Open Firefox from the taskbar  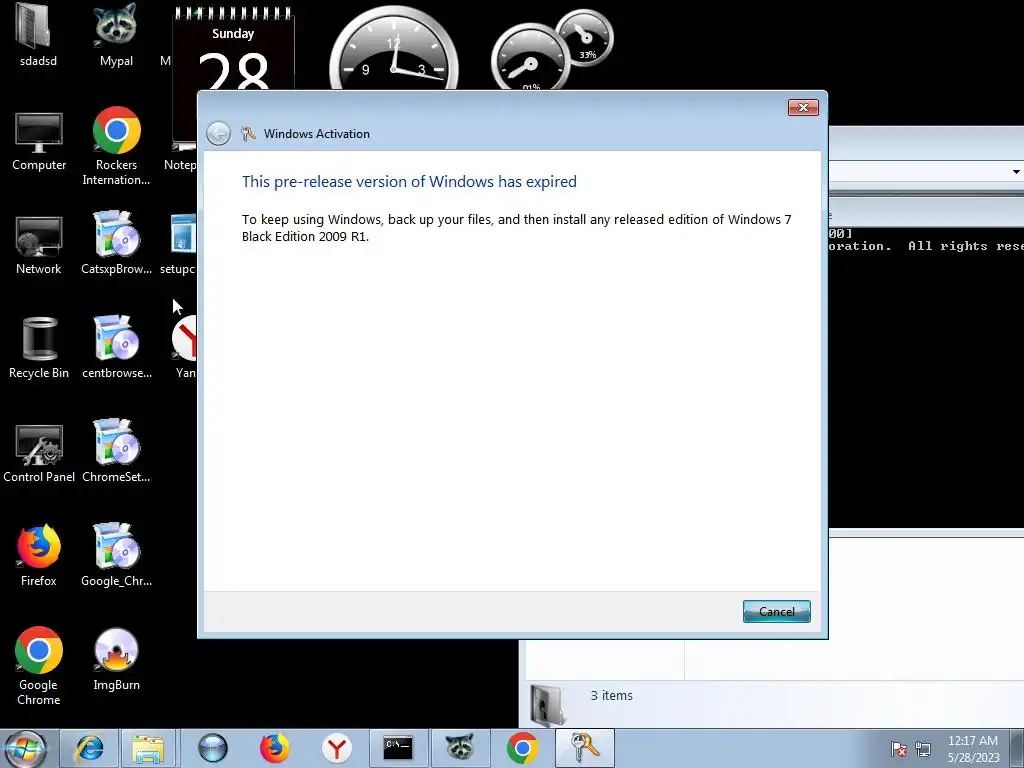click(x=274, y=748)
